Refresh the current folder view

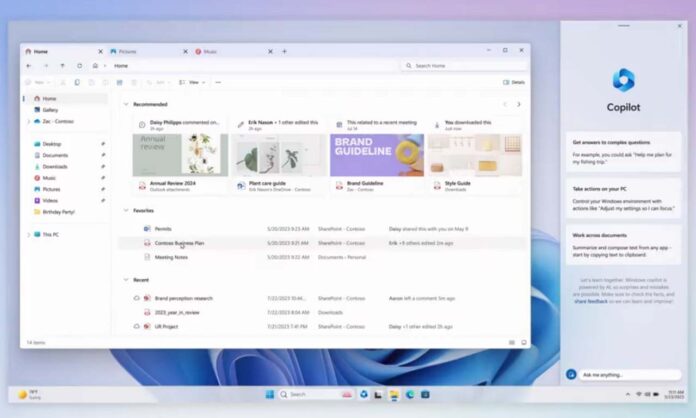[78, 66]
